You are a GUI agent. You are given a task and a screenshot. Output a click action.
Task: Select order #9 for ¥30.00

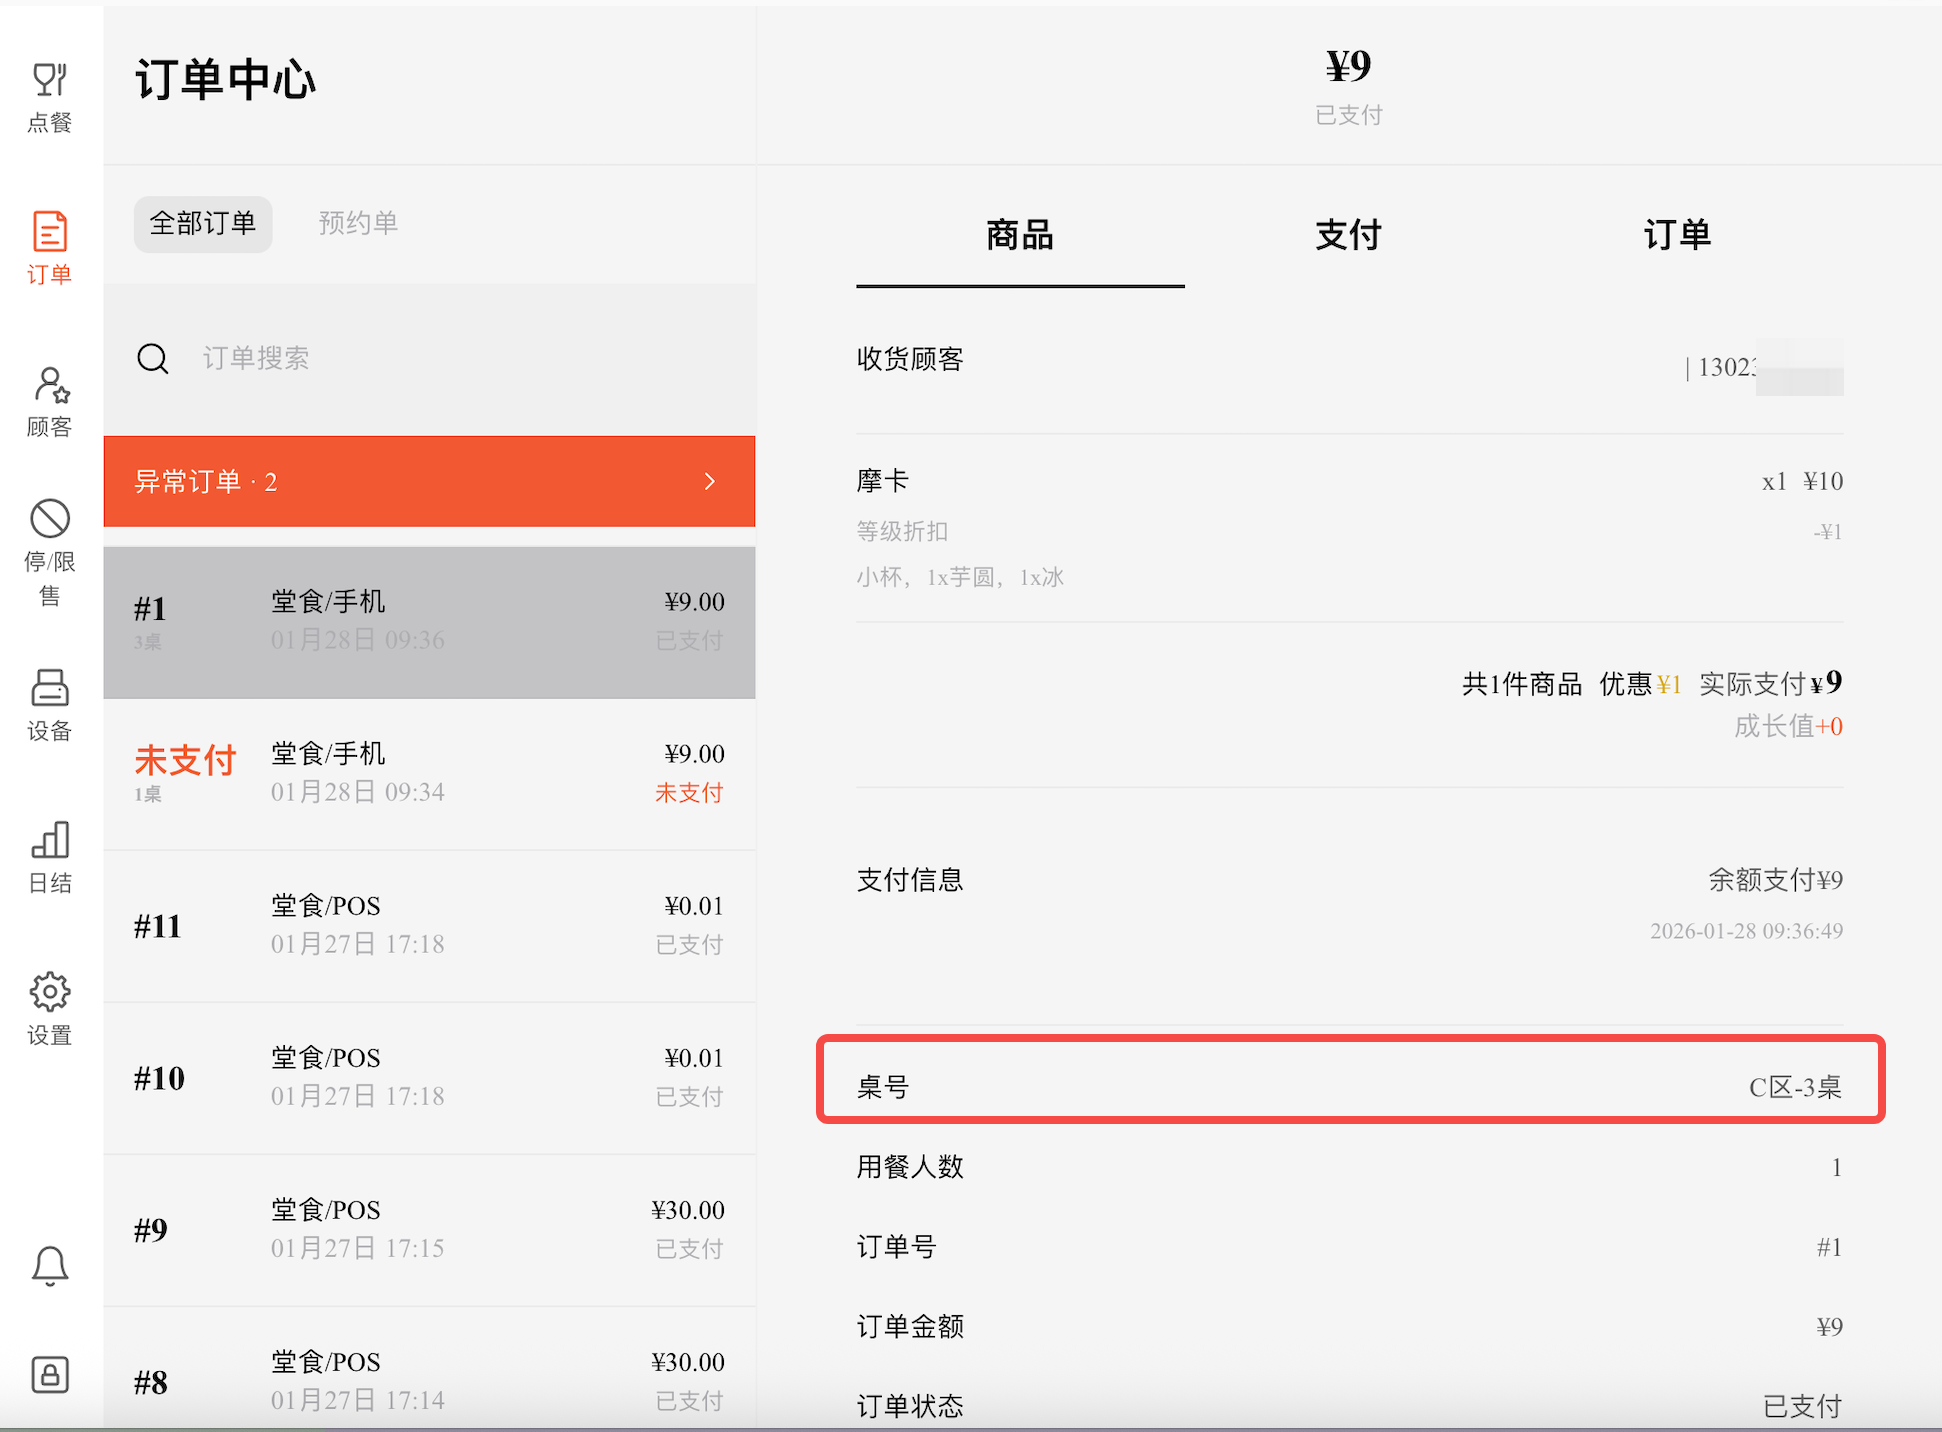pyautogui.click(x=429, y=1229)
